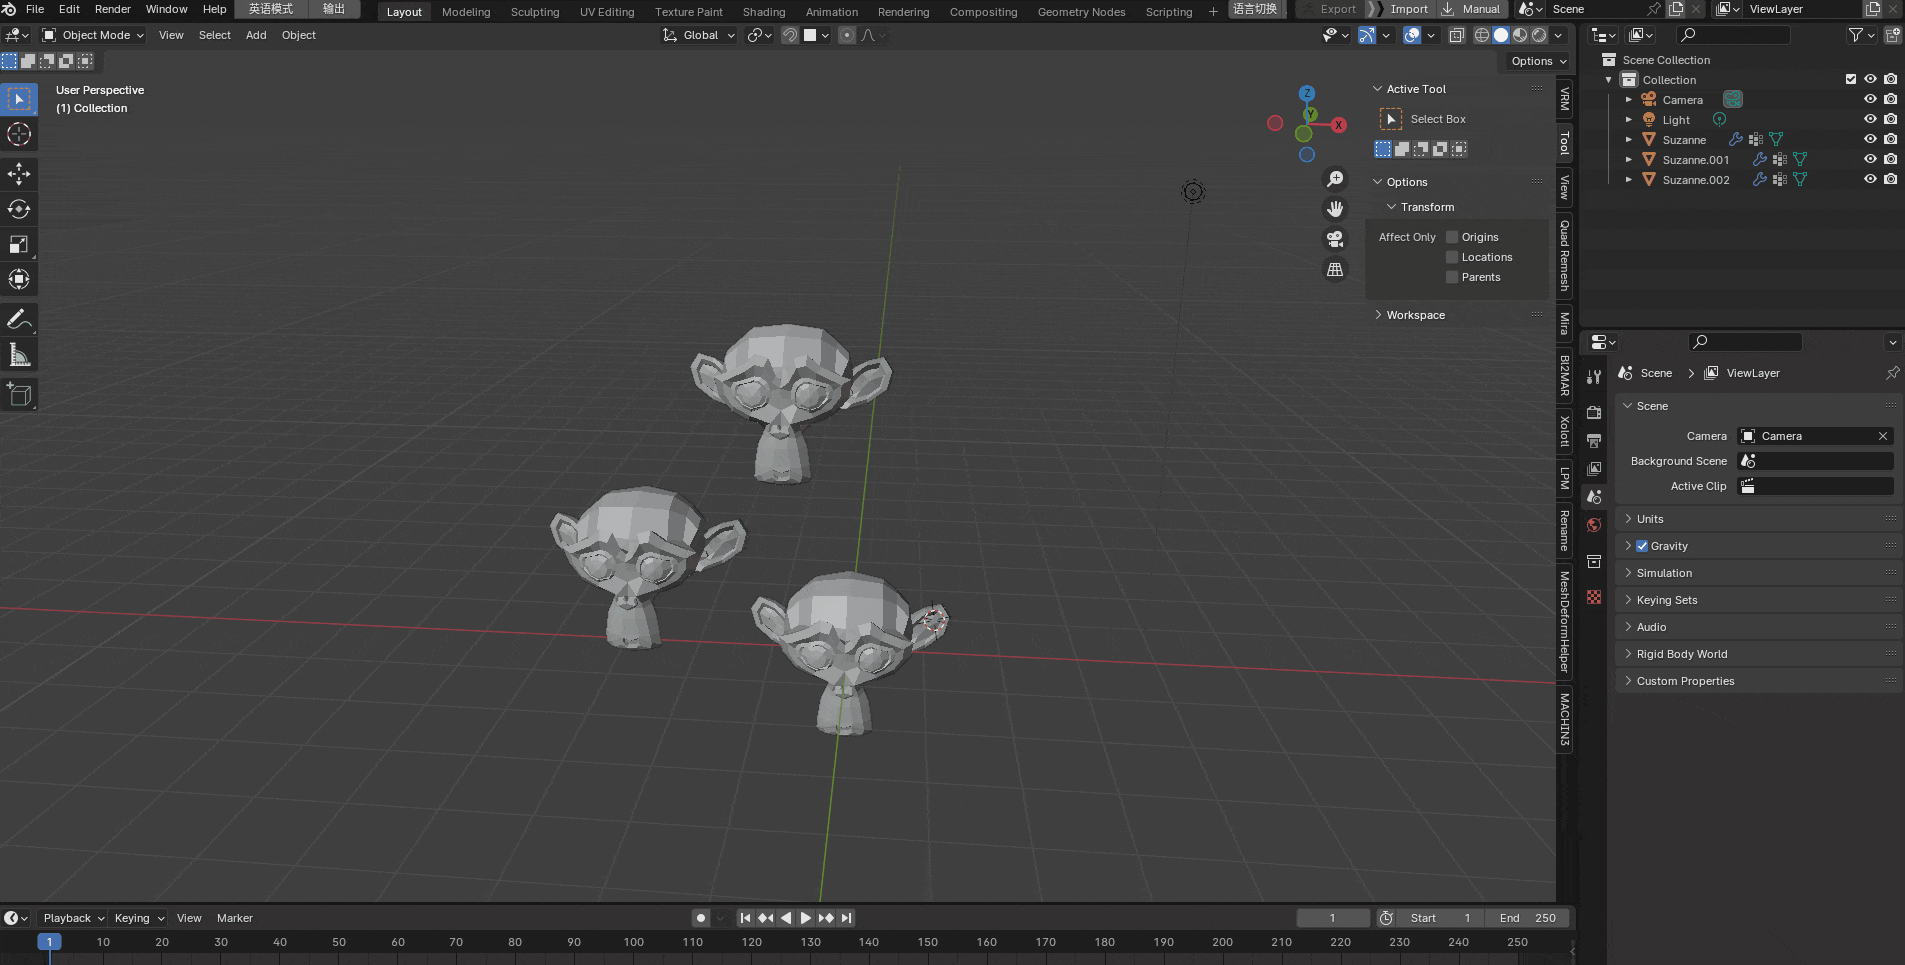Open the Render menu
This screenshot has width=1905, height=965.
click(113, 9)
